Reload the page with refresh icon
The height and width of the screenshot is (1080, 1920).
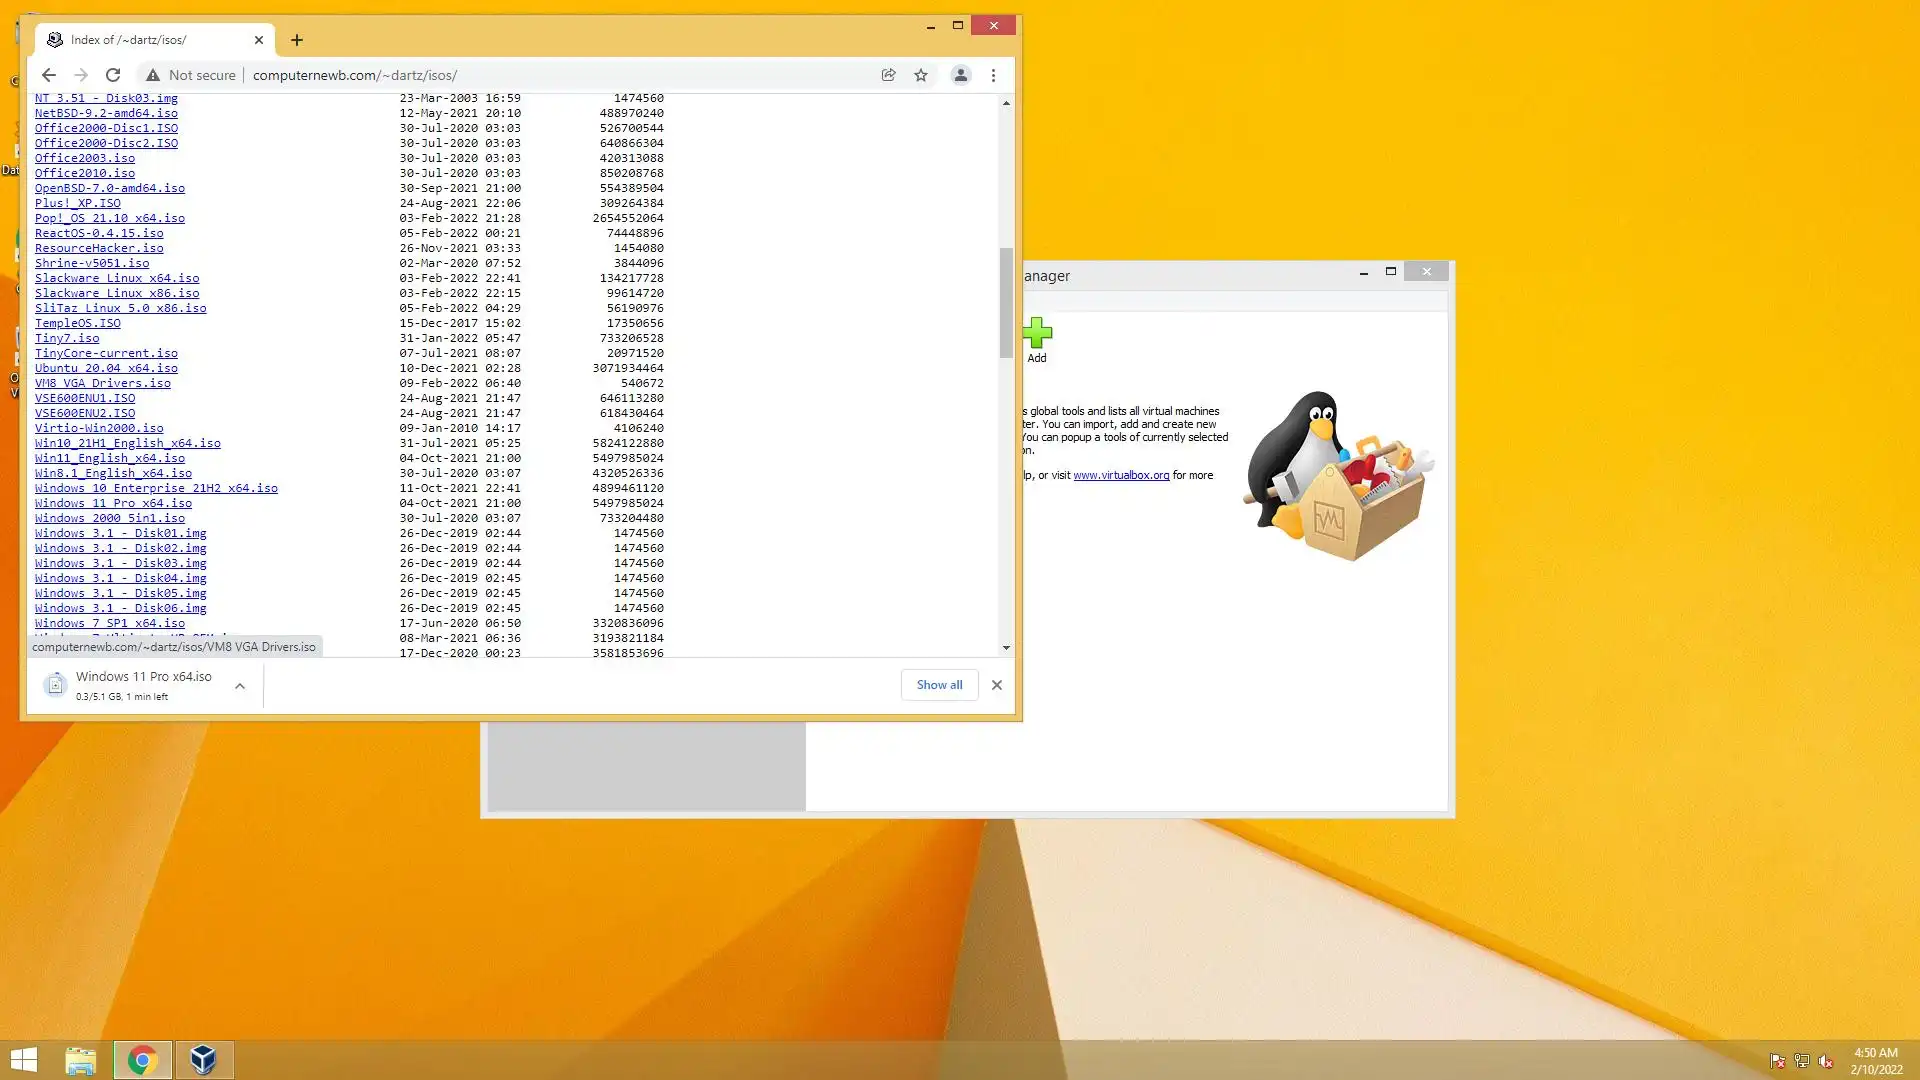113,75
